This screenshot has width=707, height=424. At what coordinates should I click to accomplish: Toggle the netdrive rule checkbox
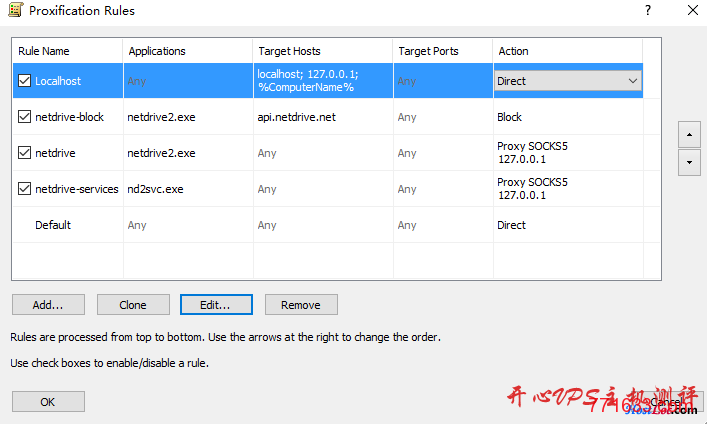(25, 153)
